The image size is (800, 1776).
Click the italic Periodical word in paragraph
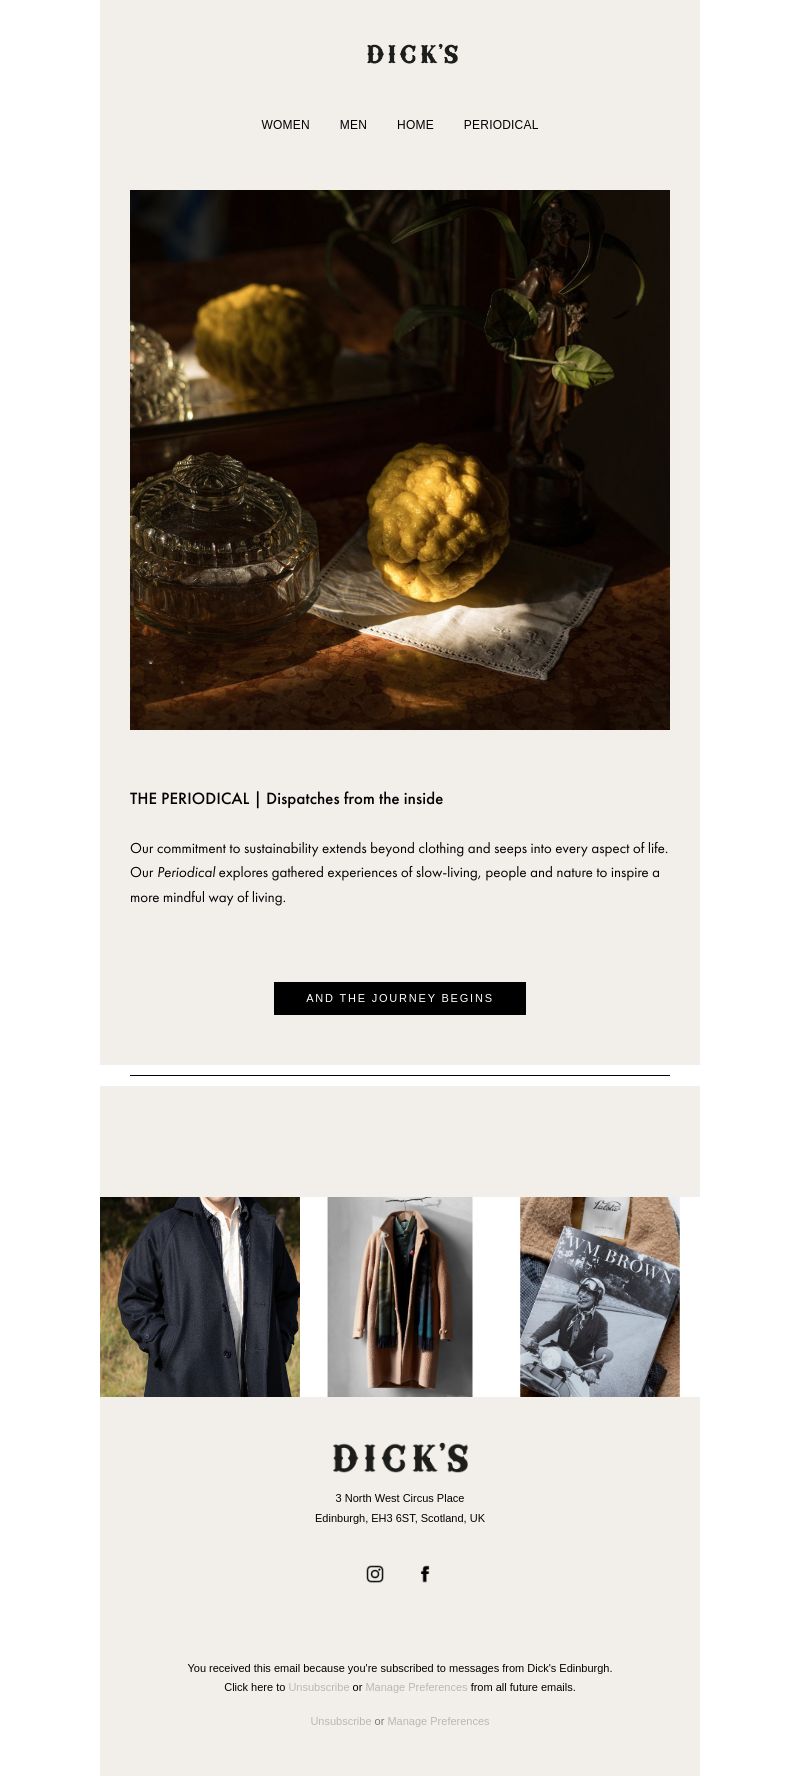186,873
